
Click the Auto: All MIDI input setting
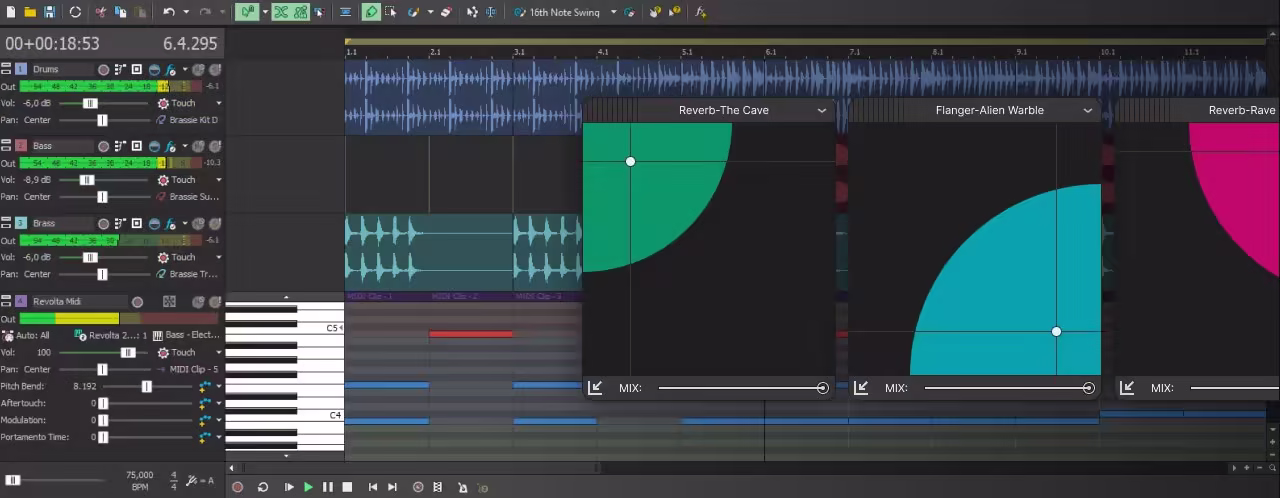point(26,336)
